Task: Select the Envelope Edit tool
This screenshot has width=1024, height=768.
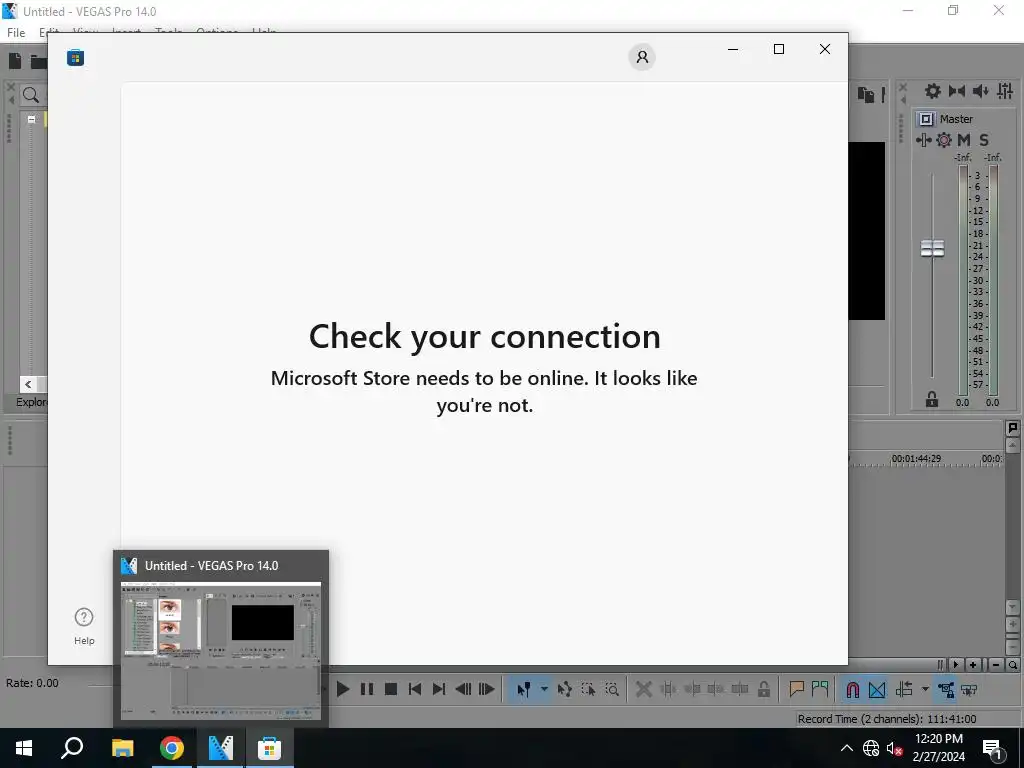Action: [565, 690]
